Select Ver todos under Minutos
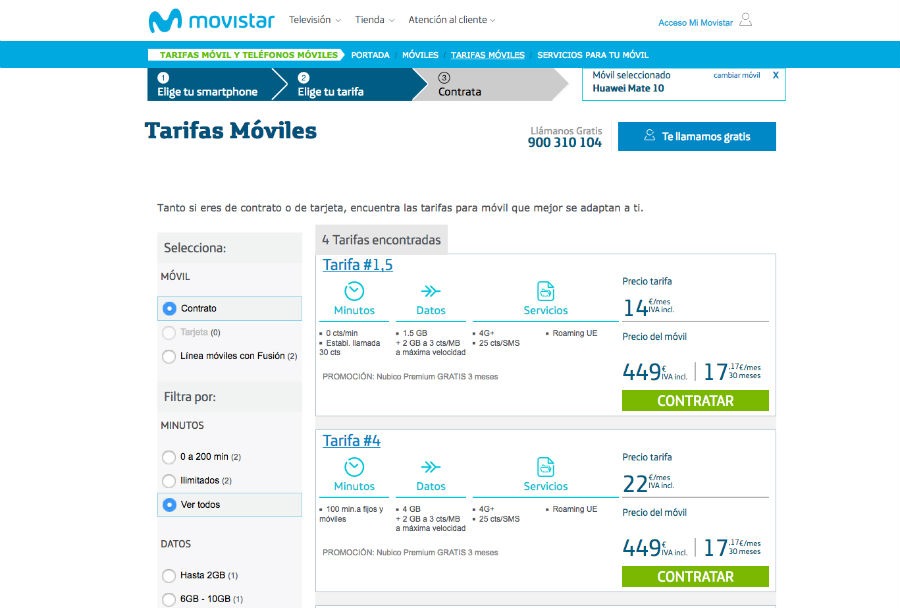Screen dimensions: 900x608 coord(169,505)
